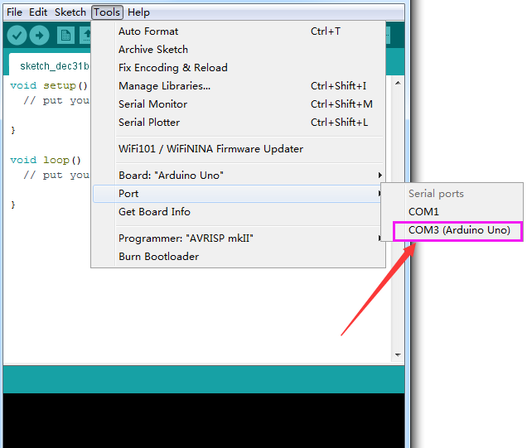Select COM3 (Arduino Uno) port
The width and height of the screenshot is (527, 448).
458,231
